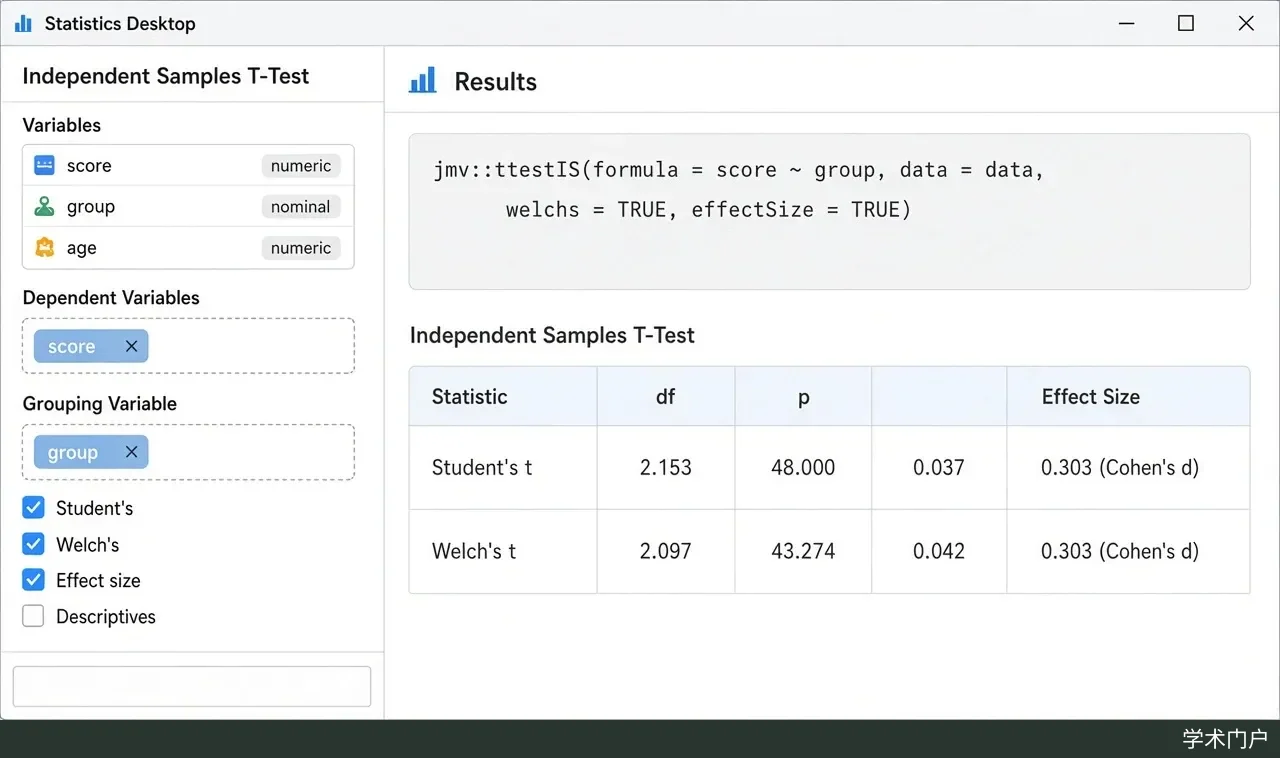Enable the Descriptives checkbox

(33, 616)
